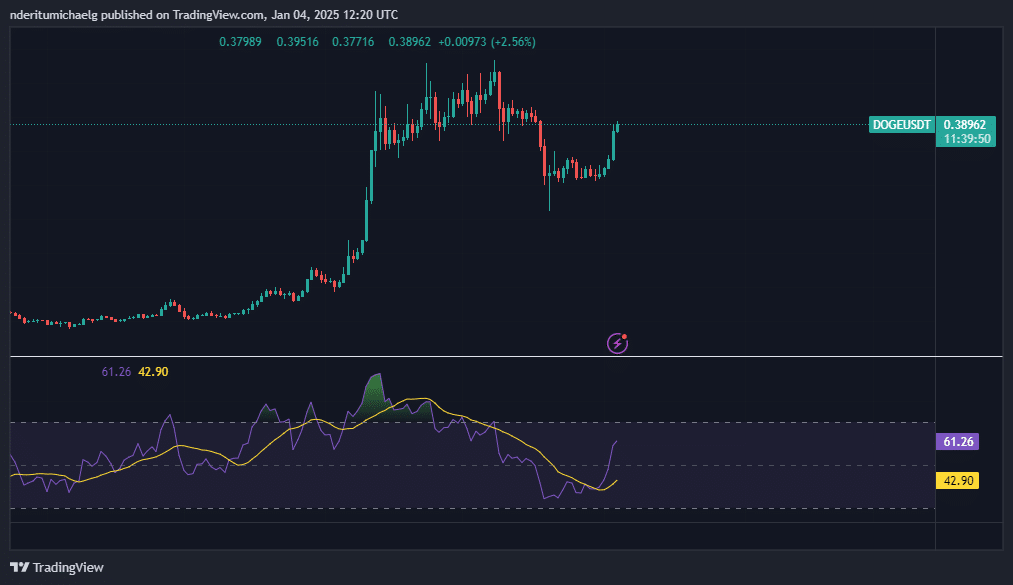Click the lightning bolt quick-action icon

click(616, 342)
